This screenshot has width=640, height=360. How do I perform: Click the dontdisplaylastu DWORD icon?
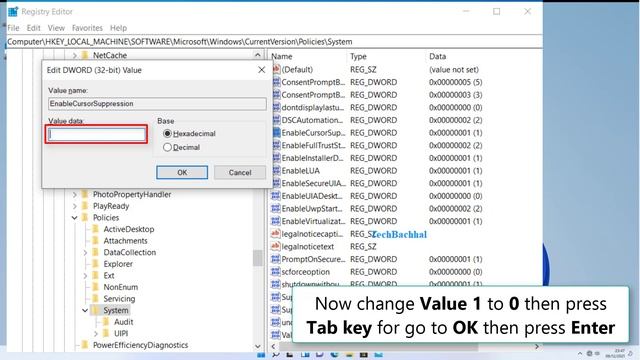276,107
